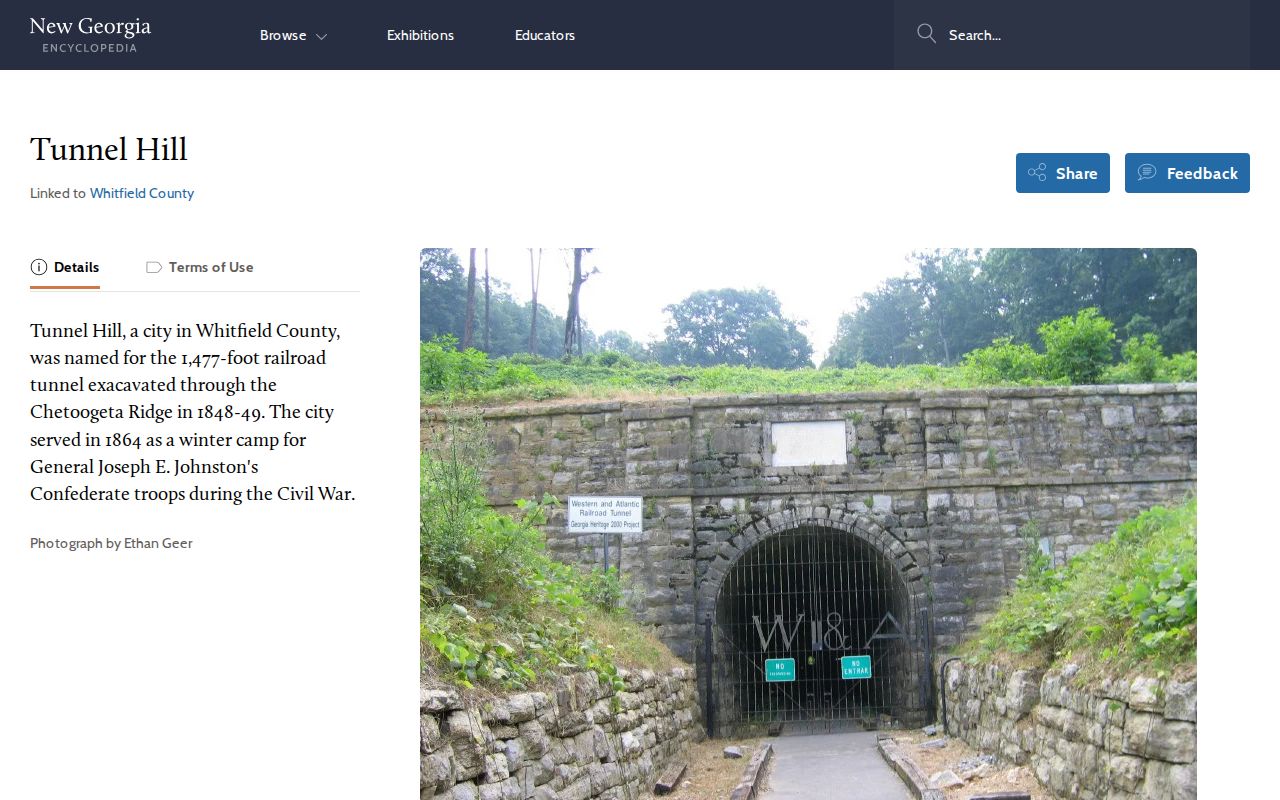The width and height of the screenshot is (1280, 800).
Task: Click the Tunnel Hill page title
Action: pyautogui.click(x=109, y=150)
